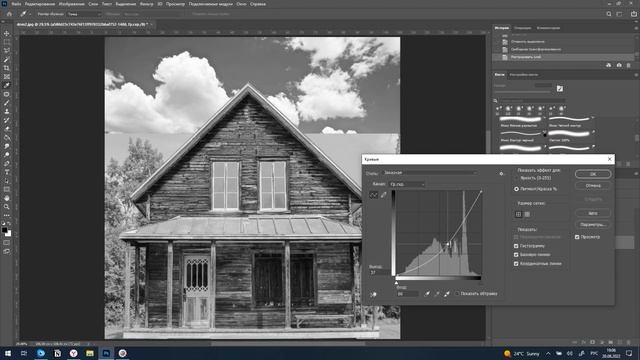Click the Вход input value field
The height and width of the screenshot is (360, 640).
tap(407, 293)
